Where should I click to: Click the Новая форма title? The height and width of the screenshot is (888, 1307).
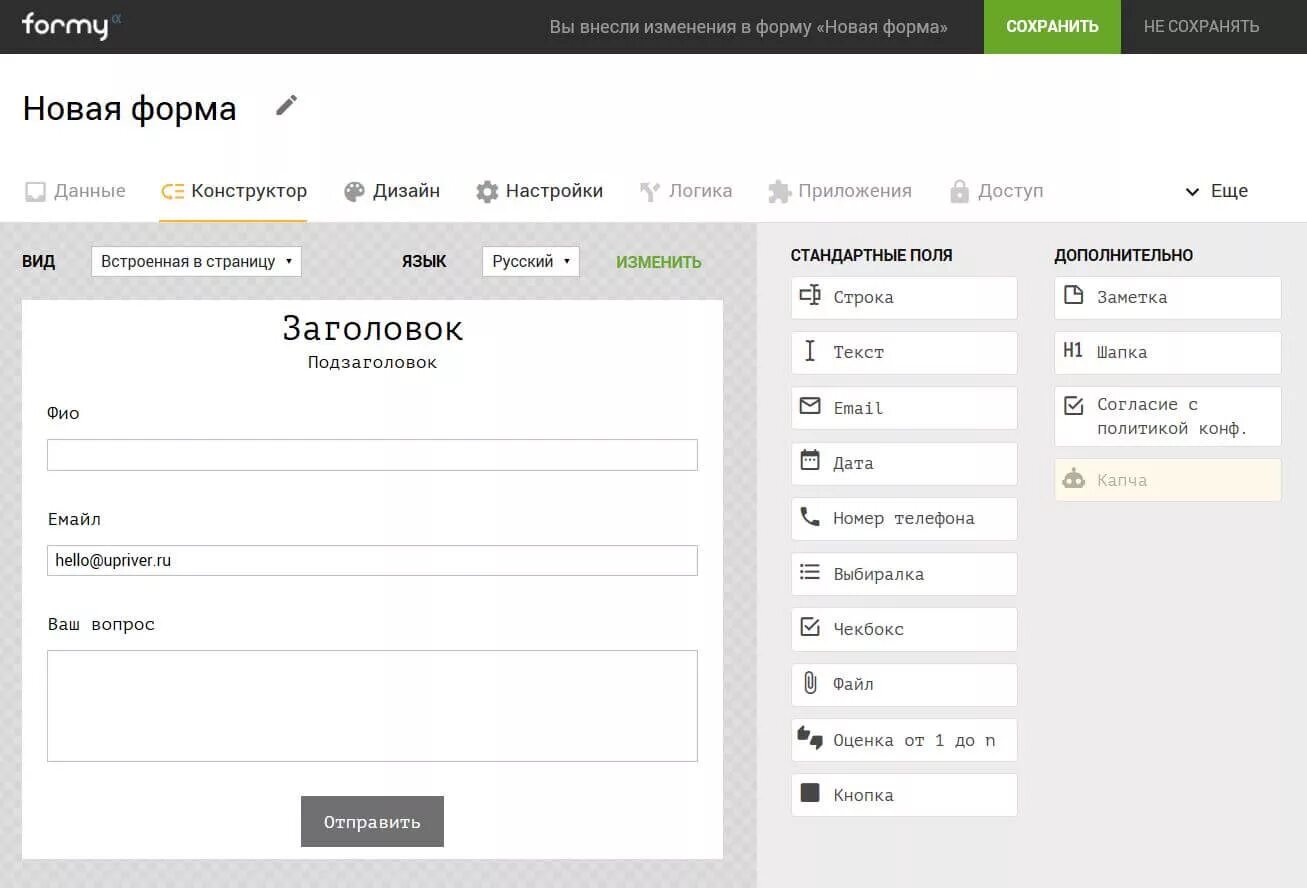(x=130, y=108)
